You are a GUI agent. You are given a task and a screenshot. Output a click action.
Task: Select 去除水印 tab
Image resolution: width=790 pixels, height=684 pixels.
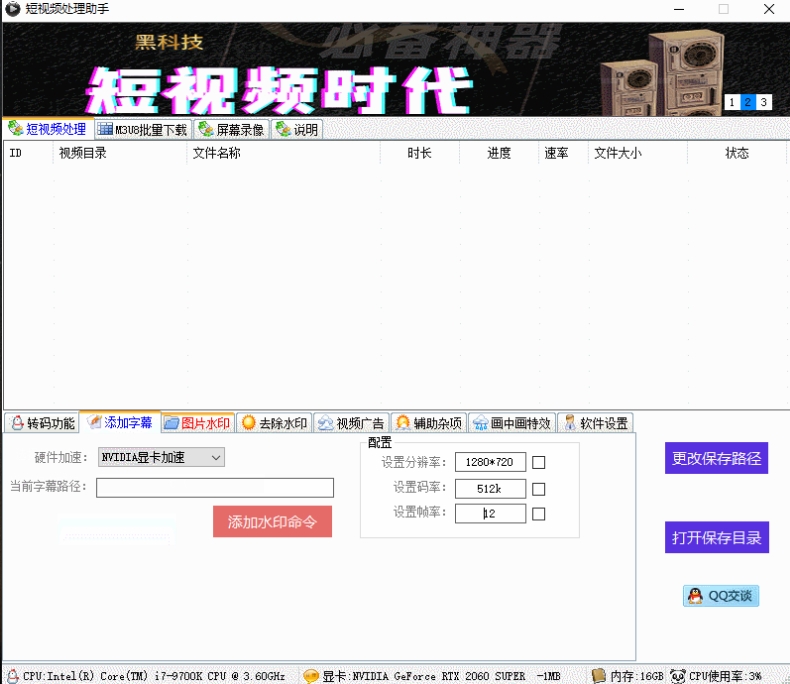coord(275,423)
